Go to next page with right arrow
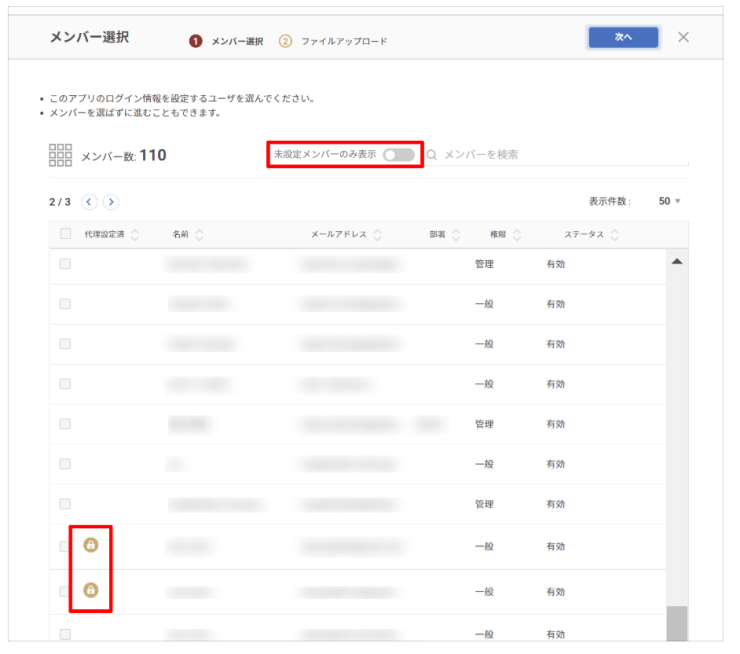 coord(111,201)
